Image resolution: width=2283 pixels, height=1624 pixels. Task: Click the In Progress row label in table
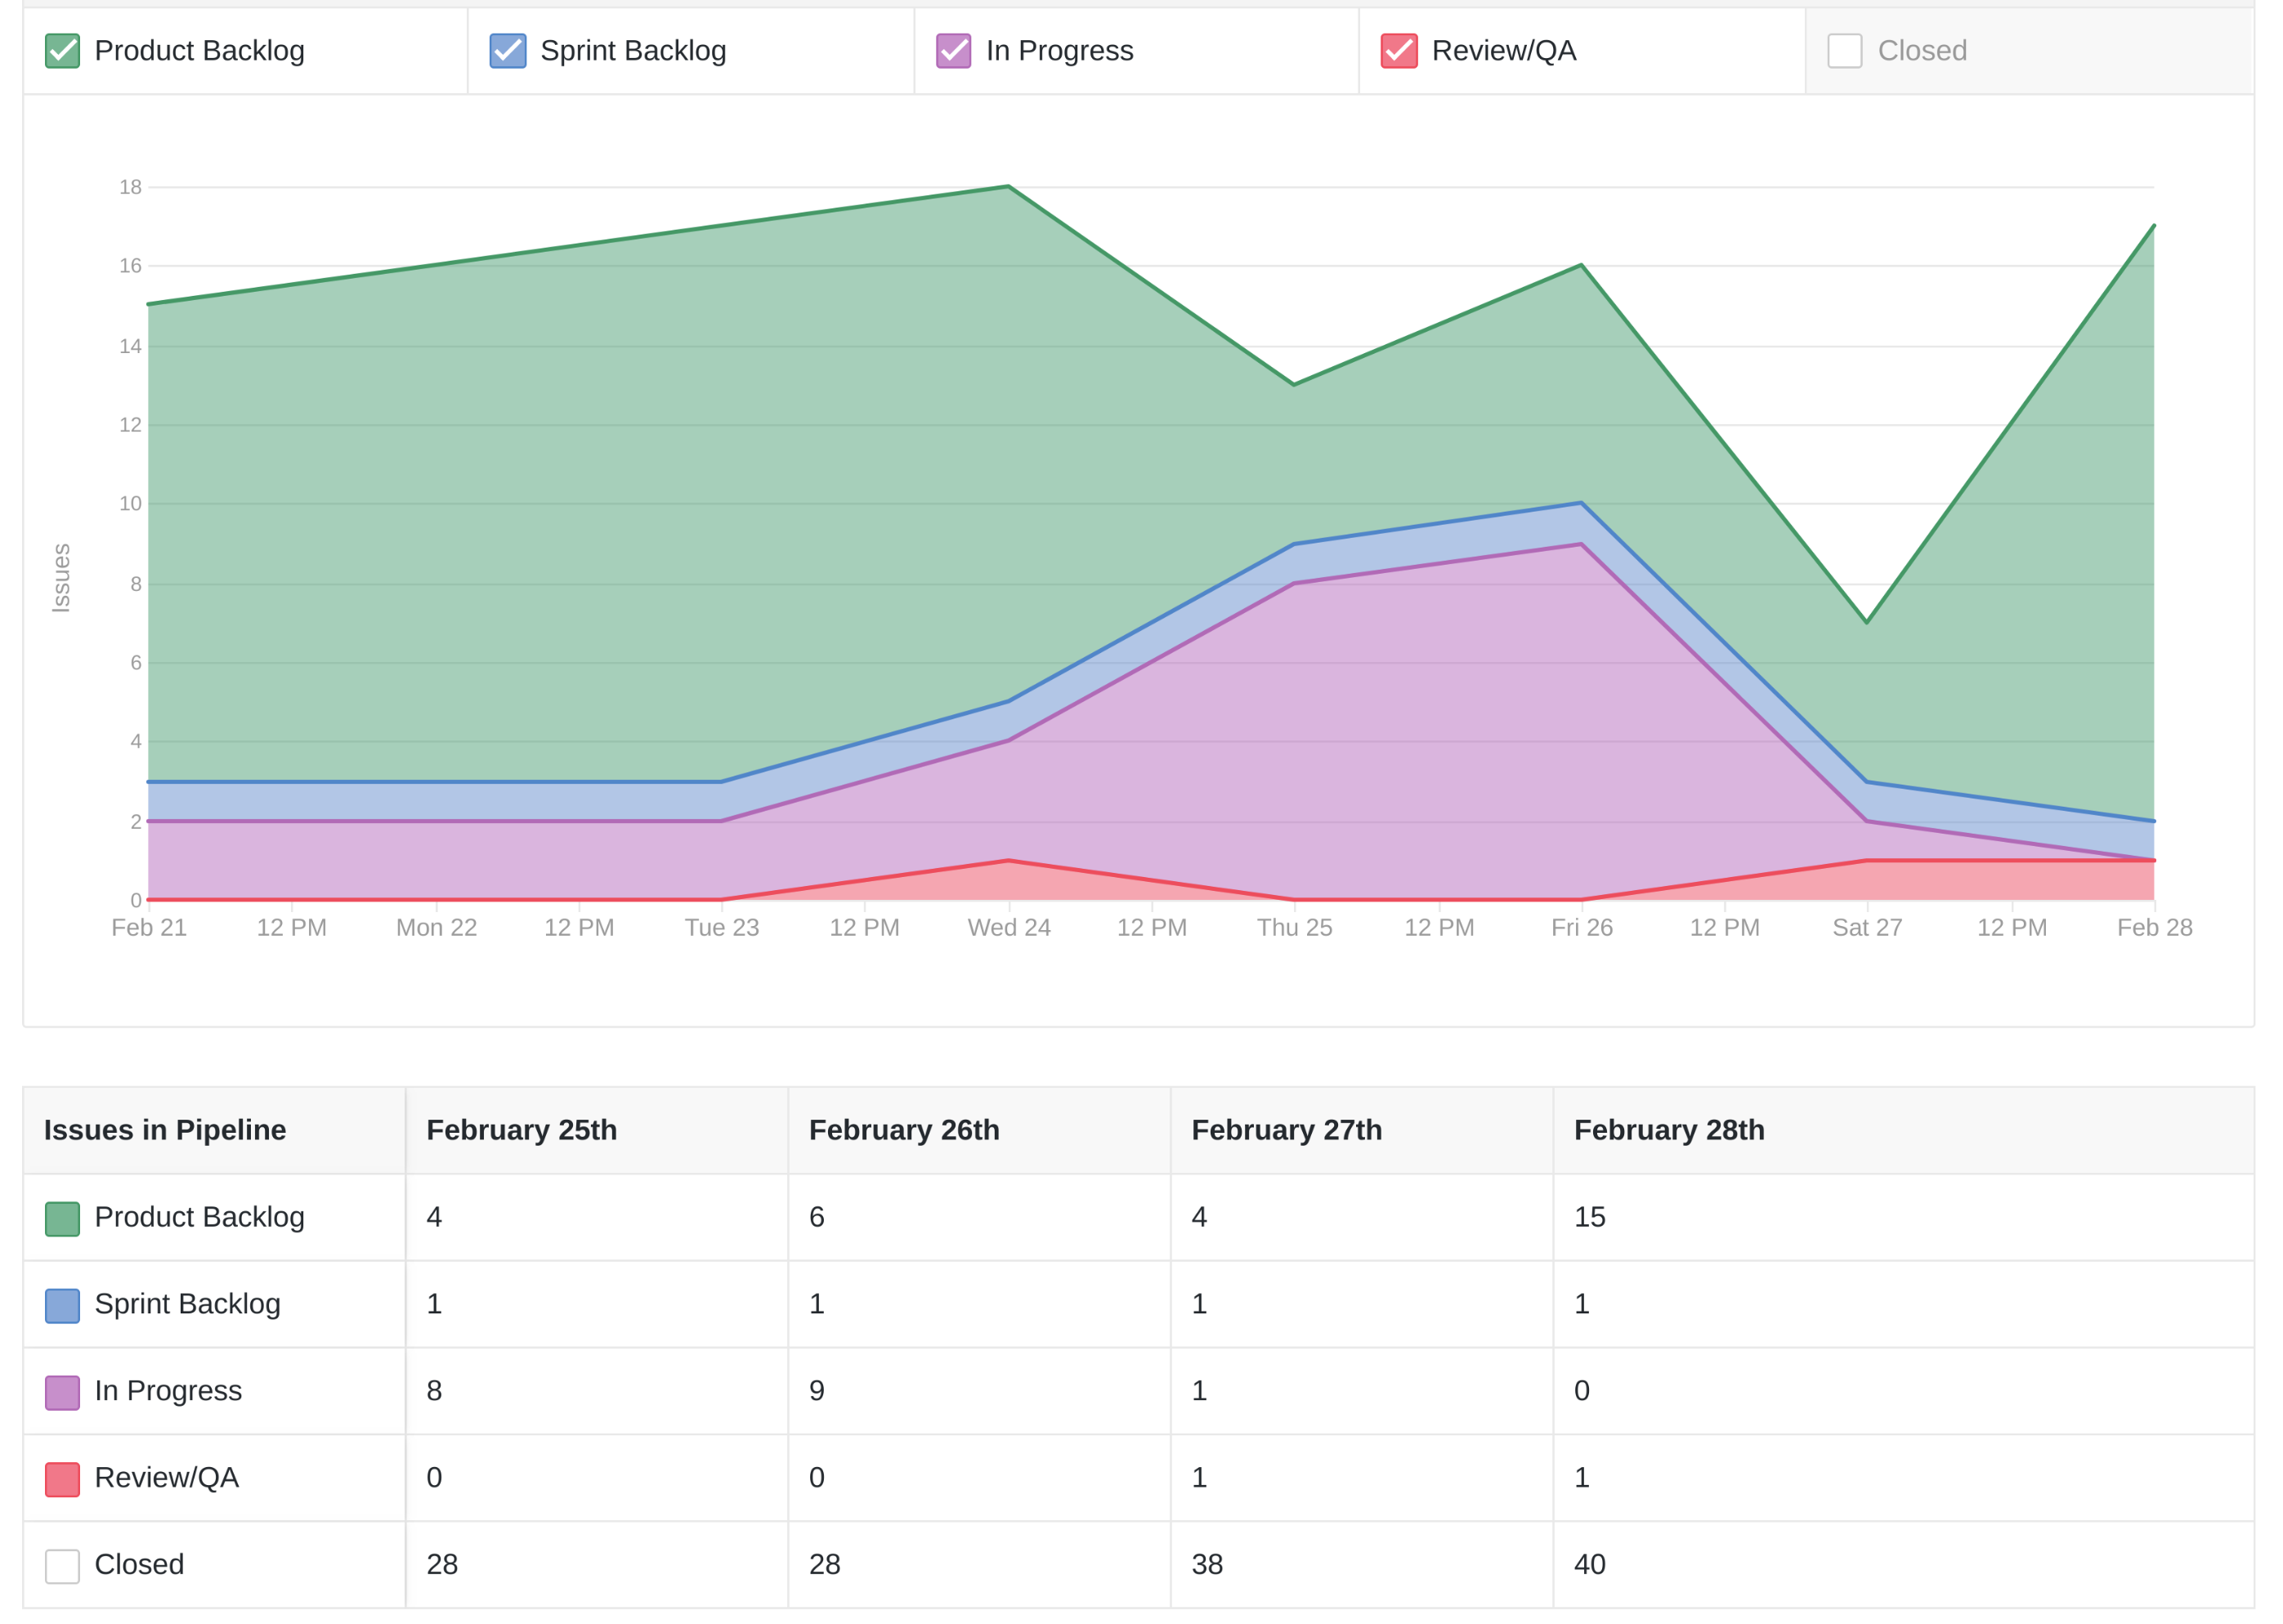click(168, 1392)
